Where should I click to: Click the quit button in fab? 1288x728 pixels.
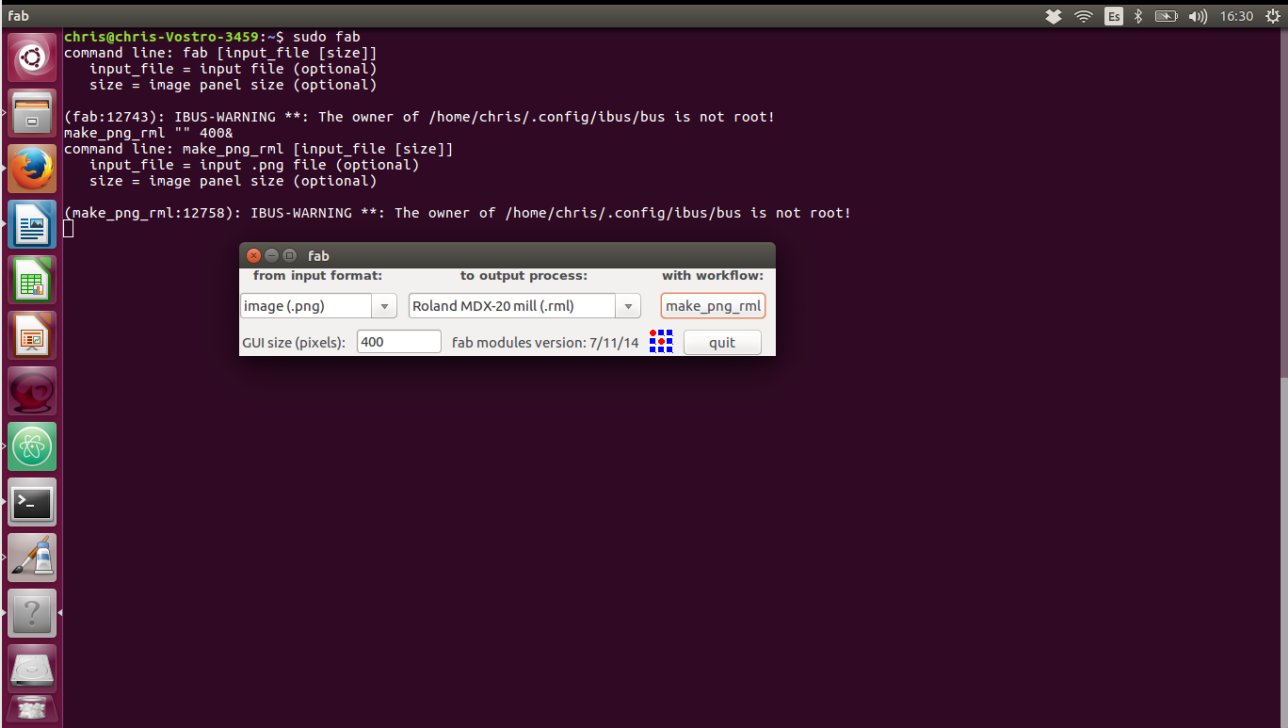pos(722,342)
